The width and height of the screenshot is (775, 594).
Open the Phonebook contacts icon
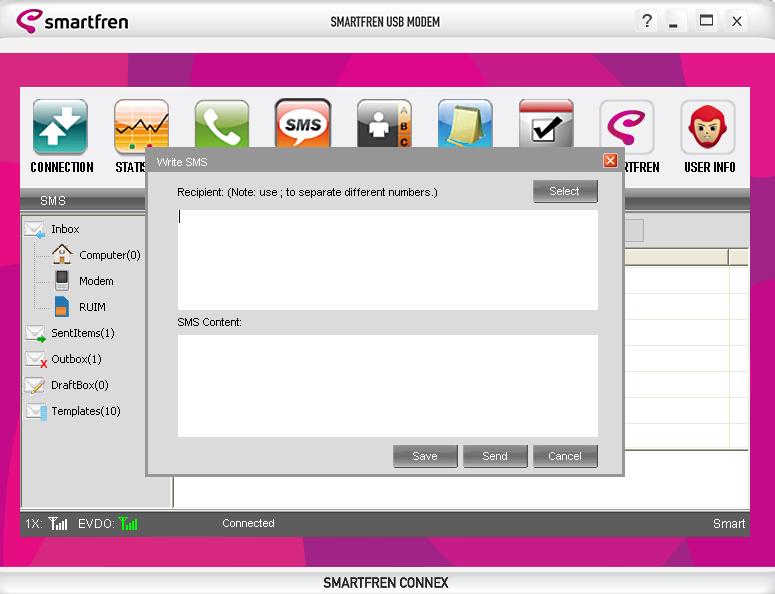384,124
